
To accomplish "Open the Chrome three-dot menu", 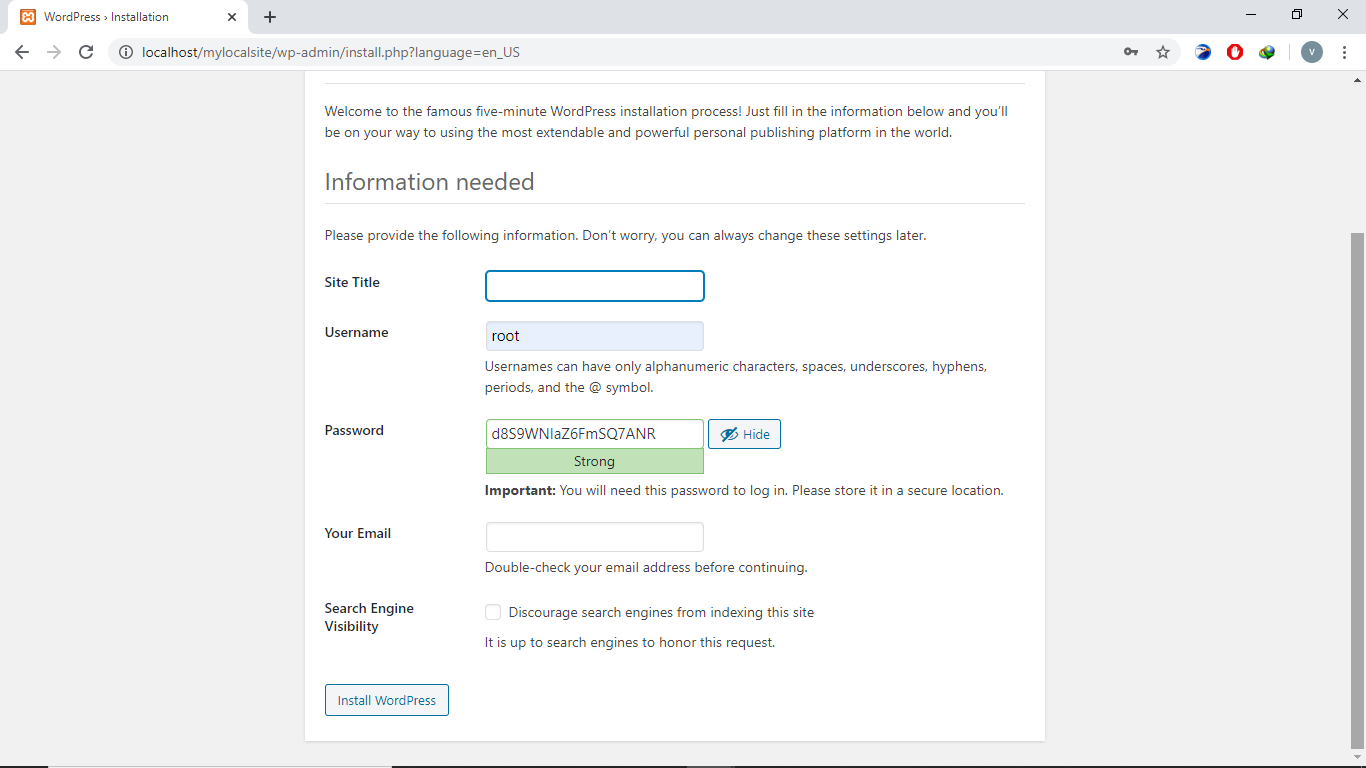I will coord(1344,52).
